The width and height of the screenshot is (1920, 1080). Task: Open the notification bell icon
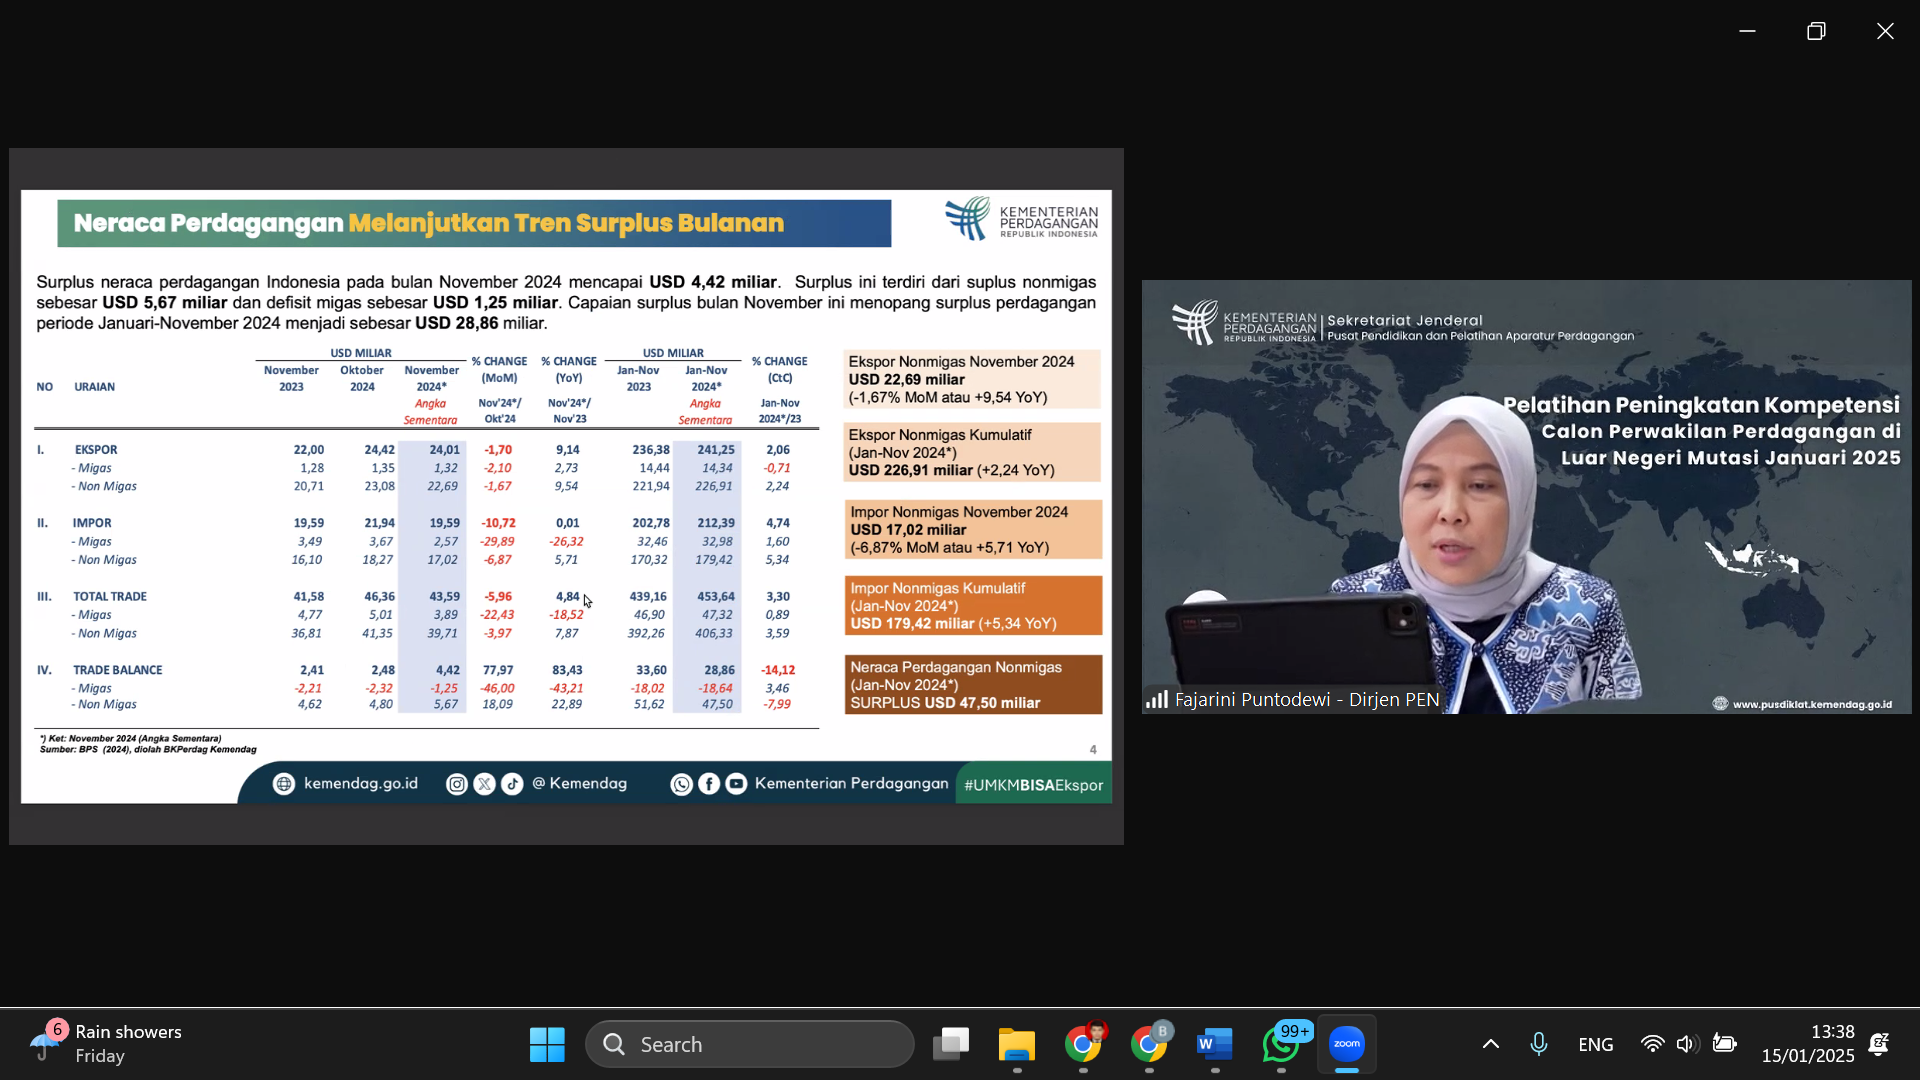[1879, 1044]
